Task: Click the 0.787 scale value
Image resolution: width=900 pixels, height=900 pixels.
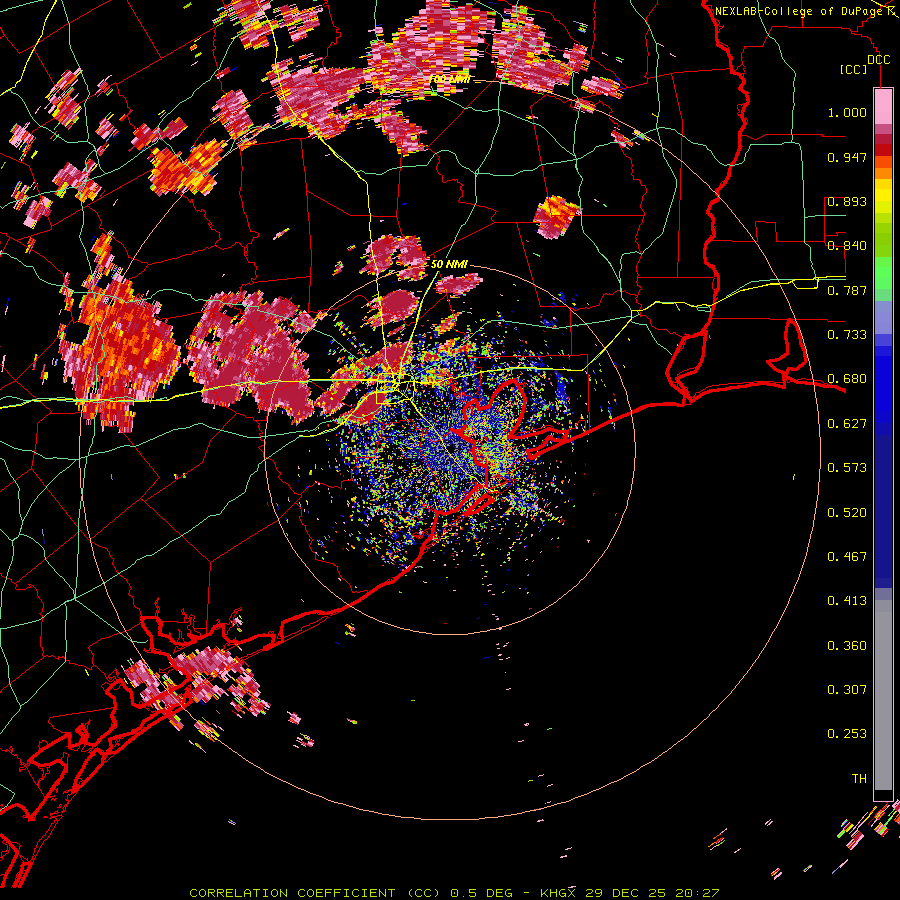Action: pos(847,290)
